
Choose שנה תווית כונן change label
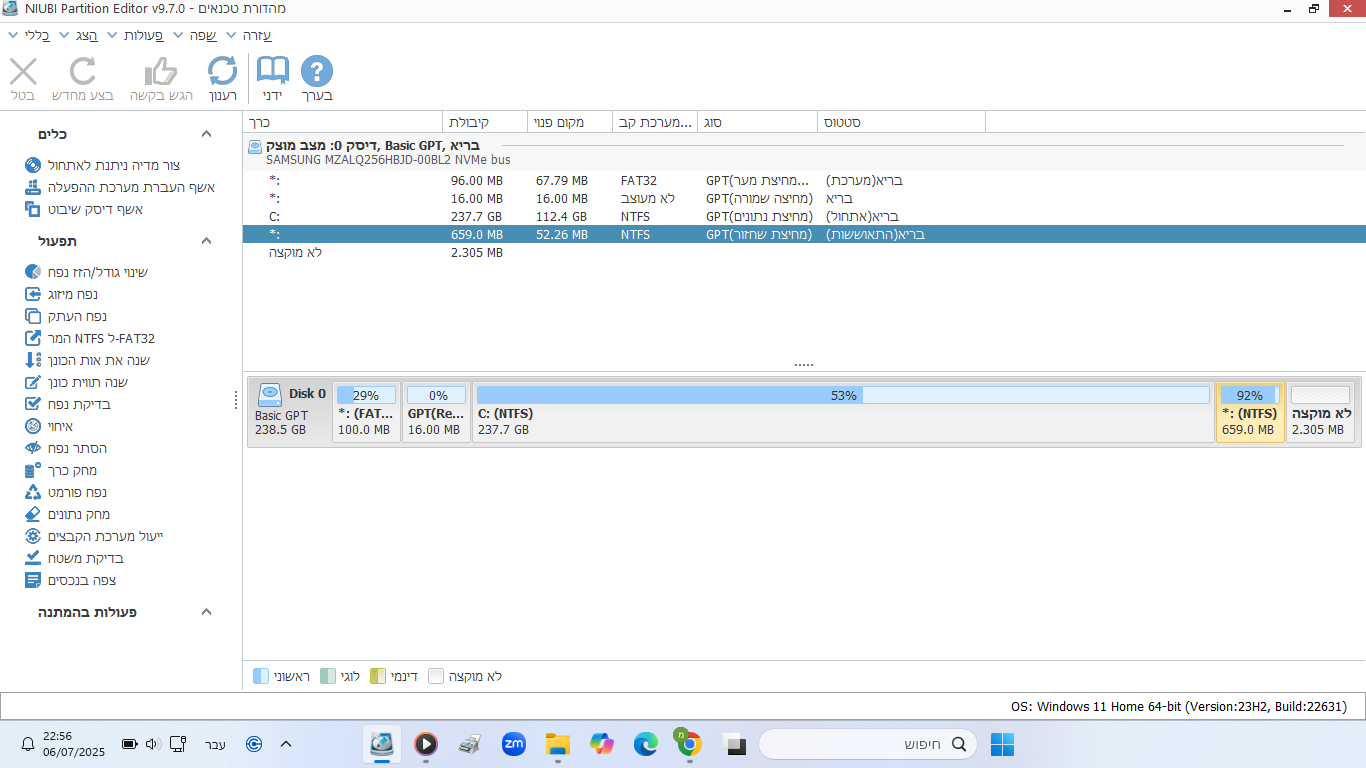(76, 382)
